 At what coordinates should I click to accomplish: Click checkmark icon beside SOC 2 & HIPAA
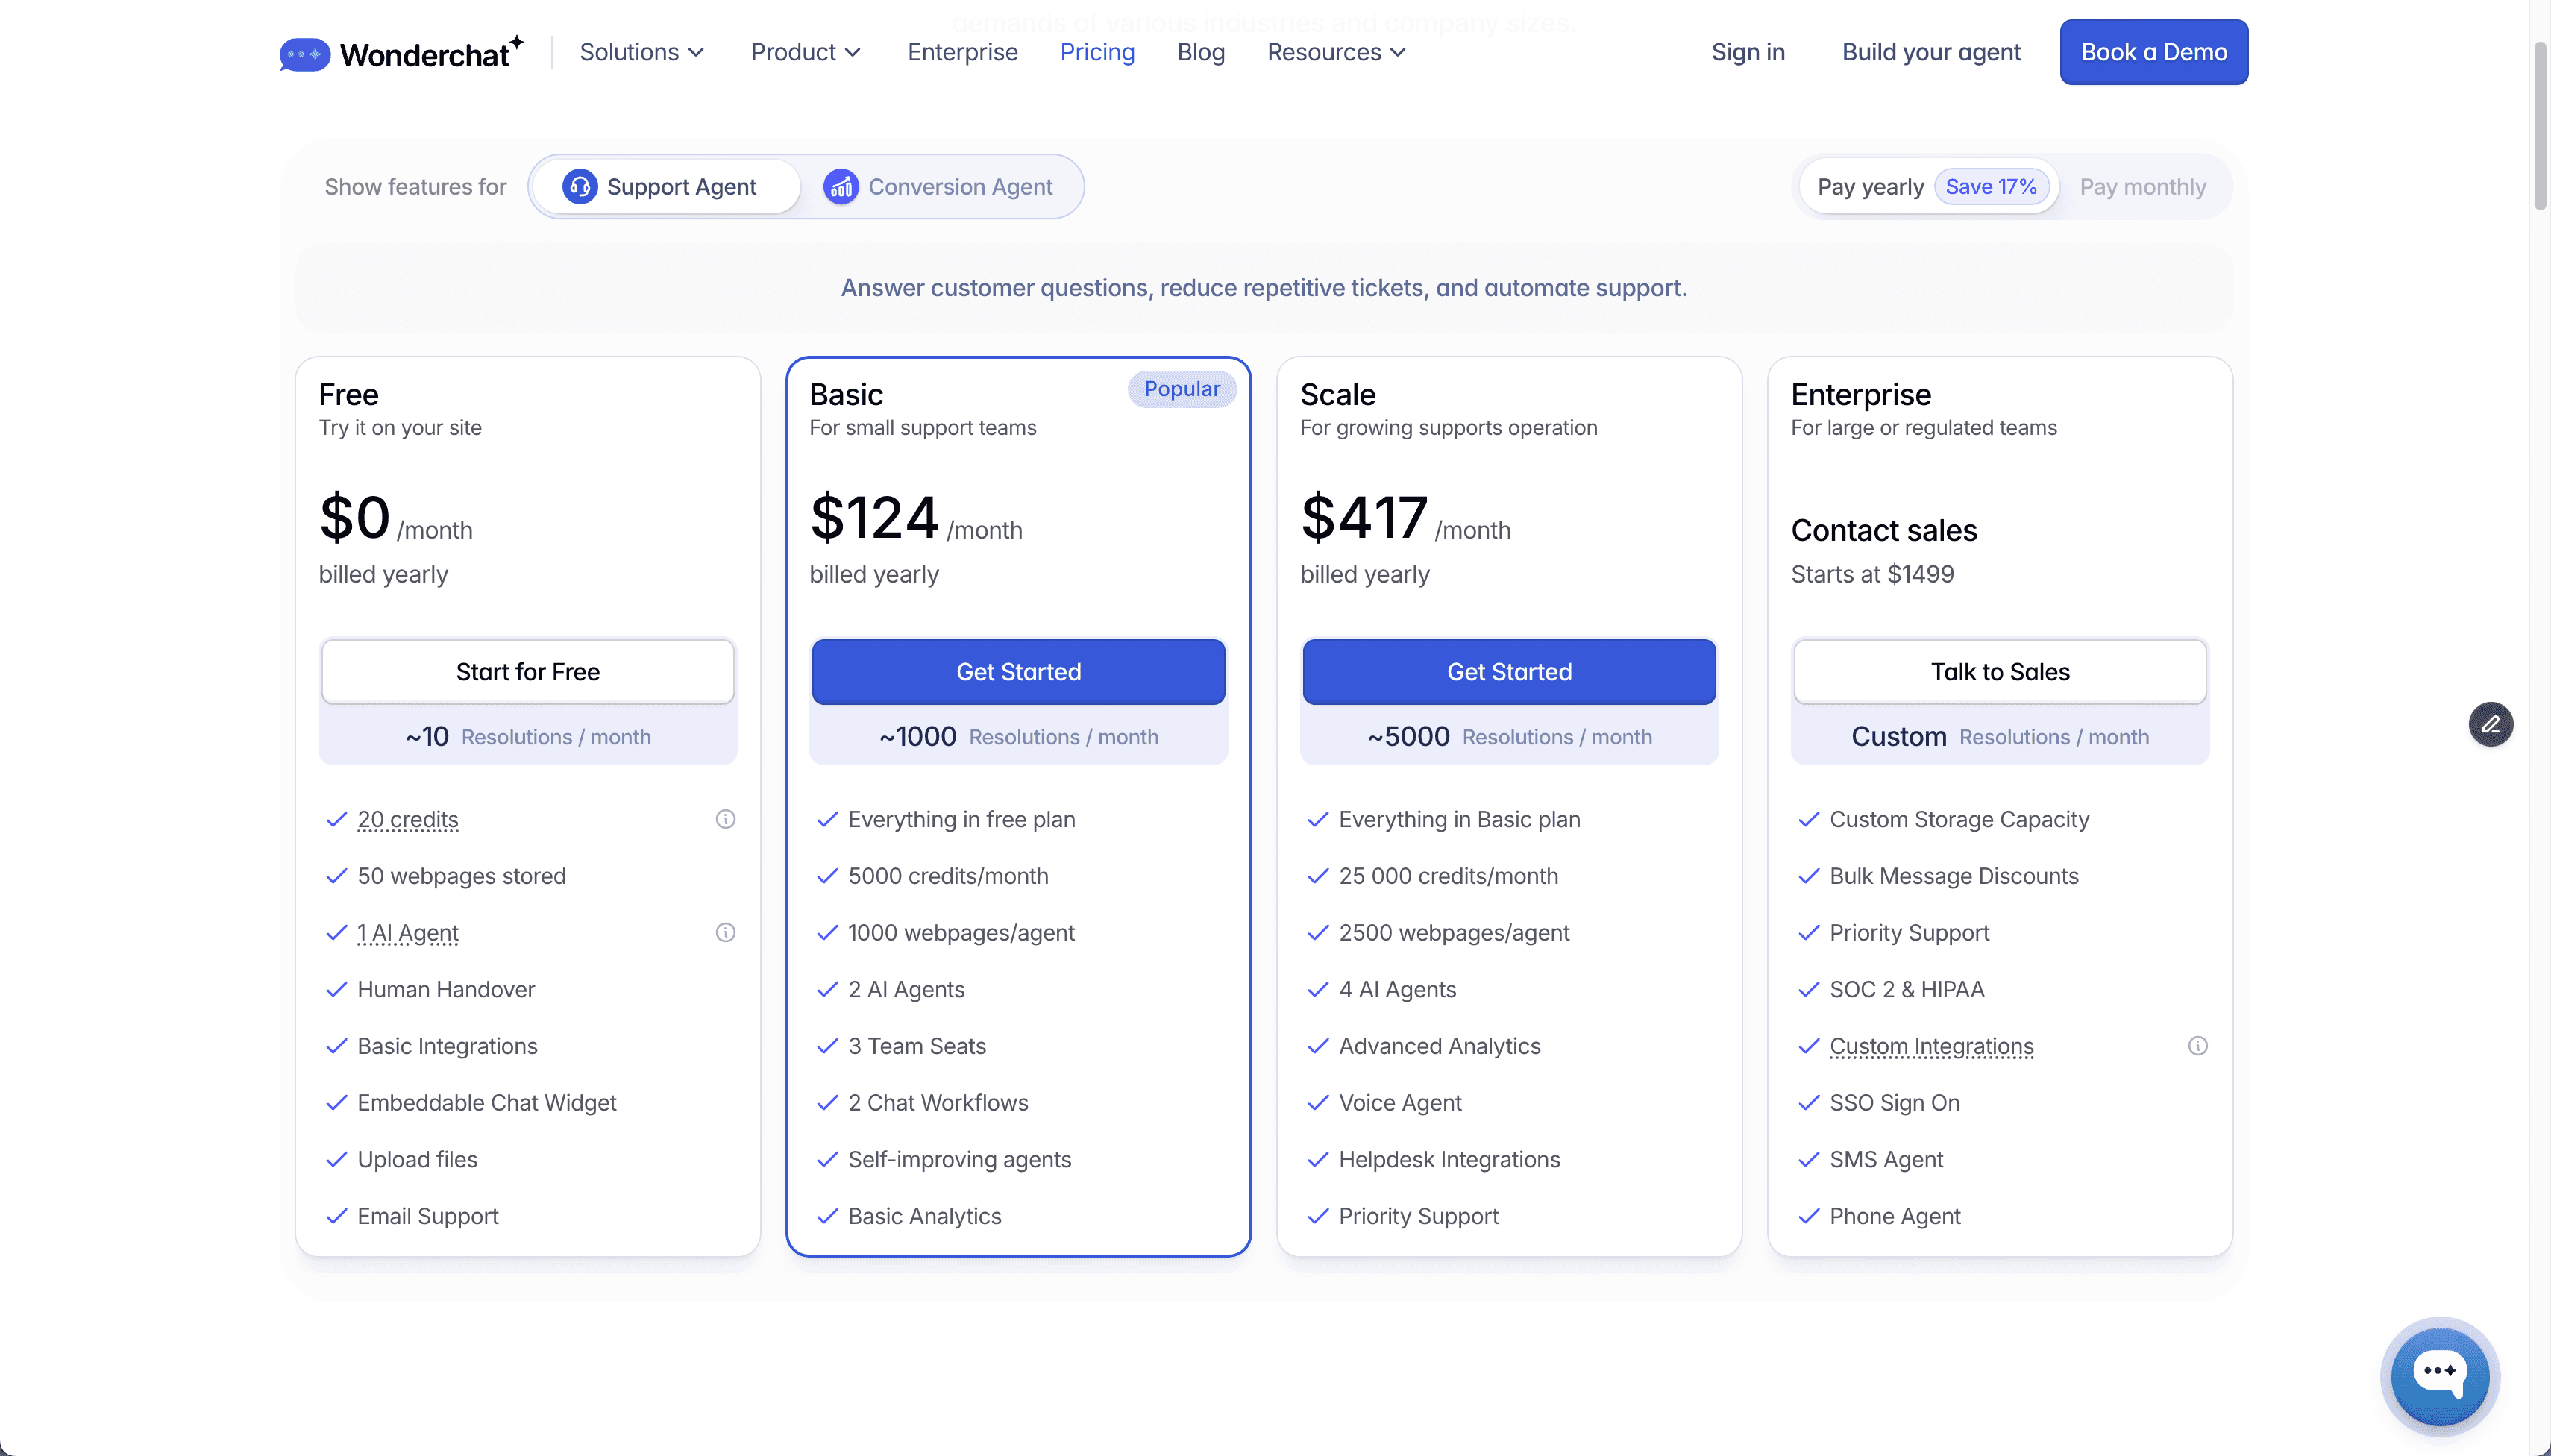coord(1809,989)
